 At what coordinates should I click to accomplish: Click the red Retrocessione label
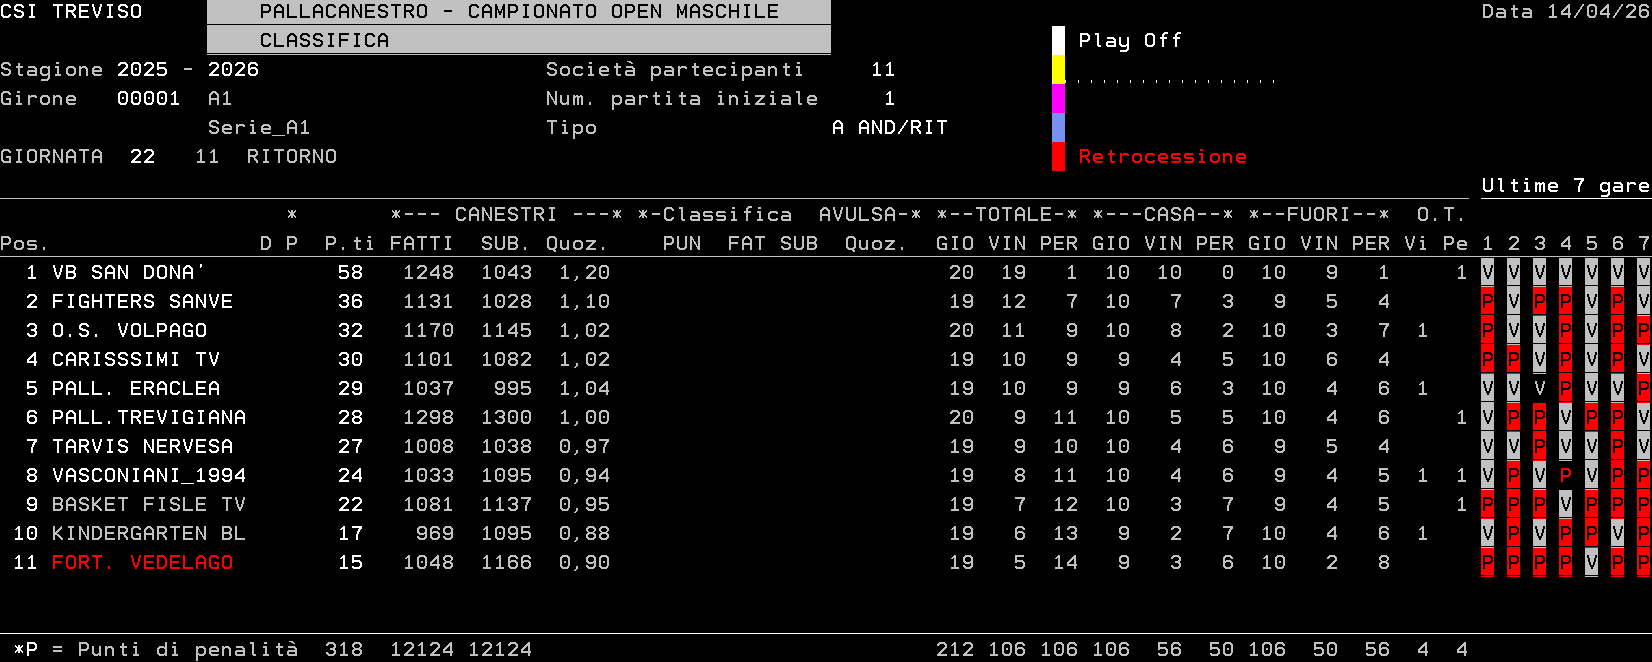coord(1162,157)
